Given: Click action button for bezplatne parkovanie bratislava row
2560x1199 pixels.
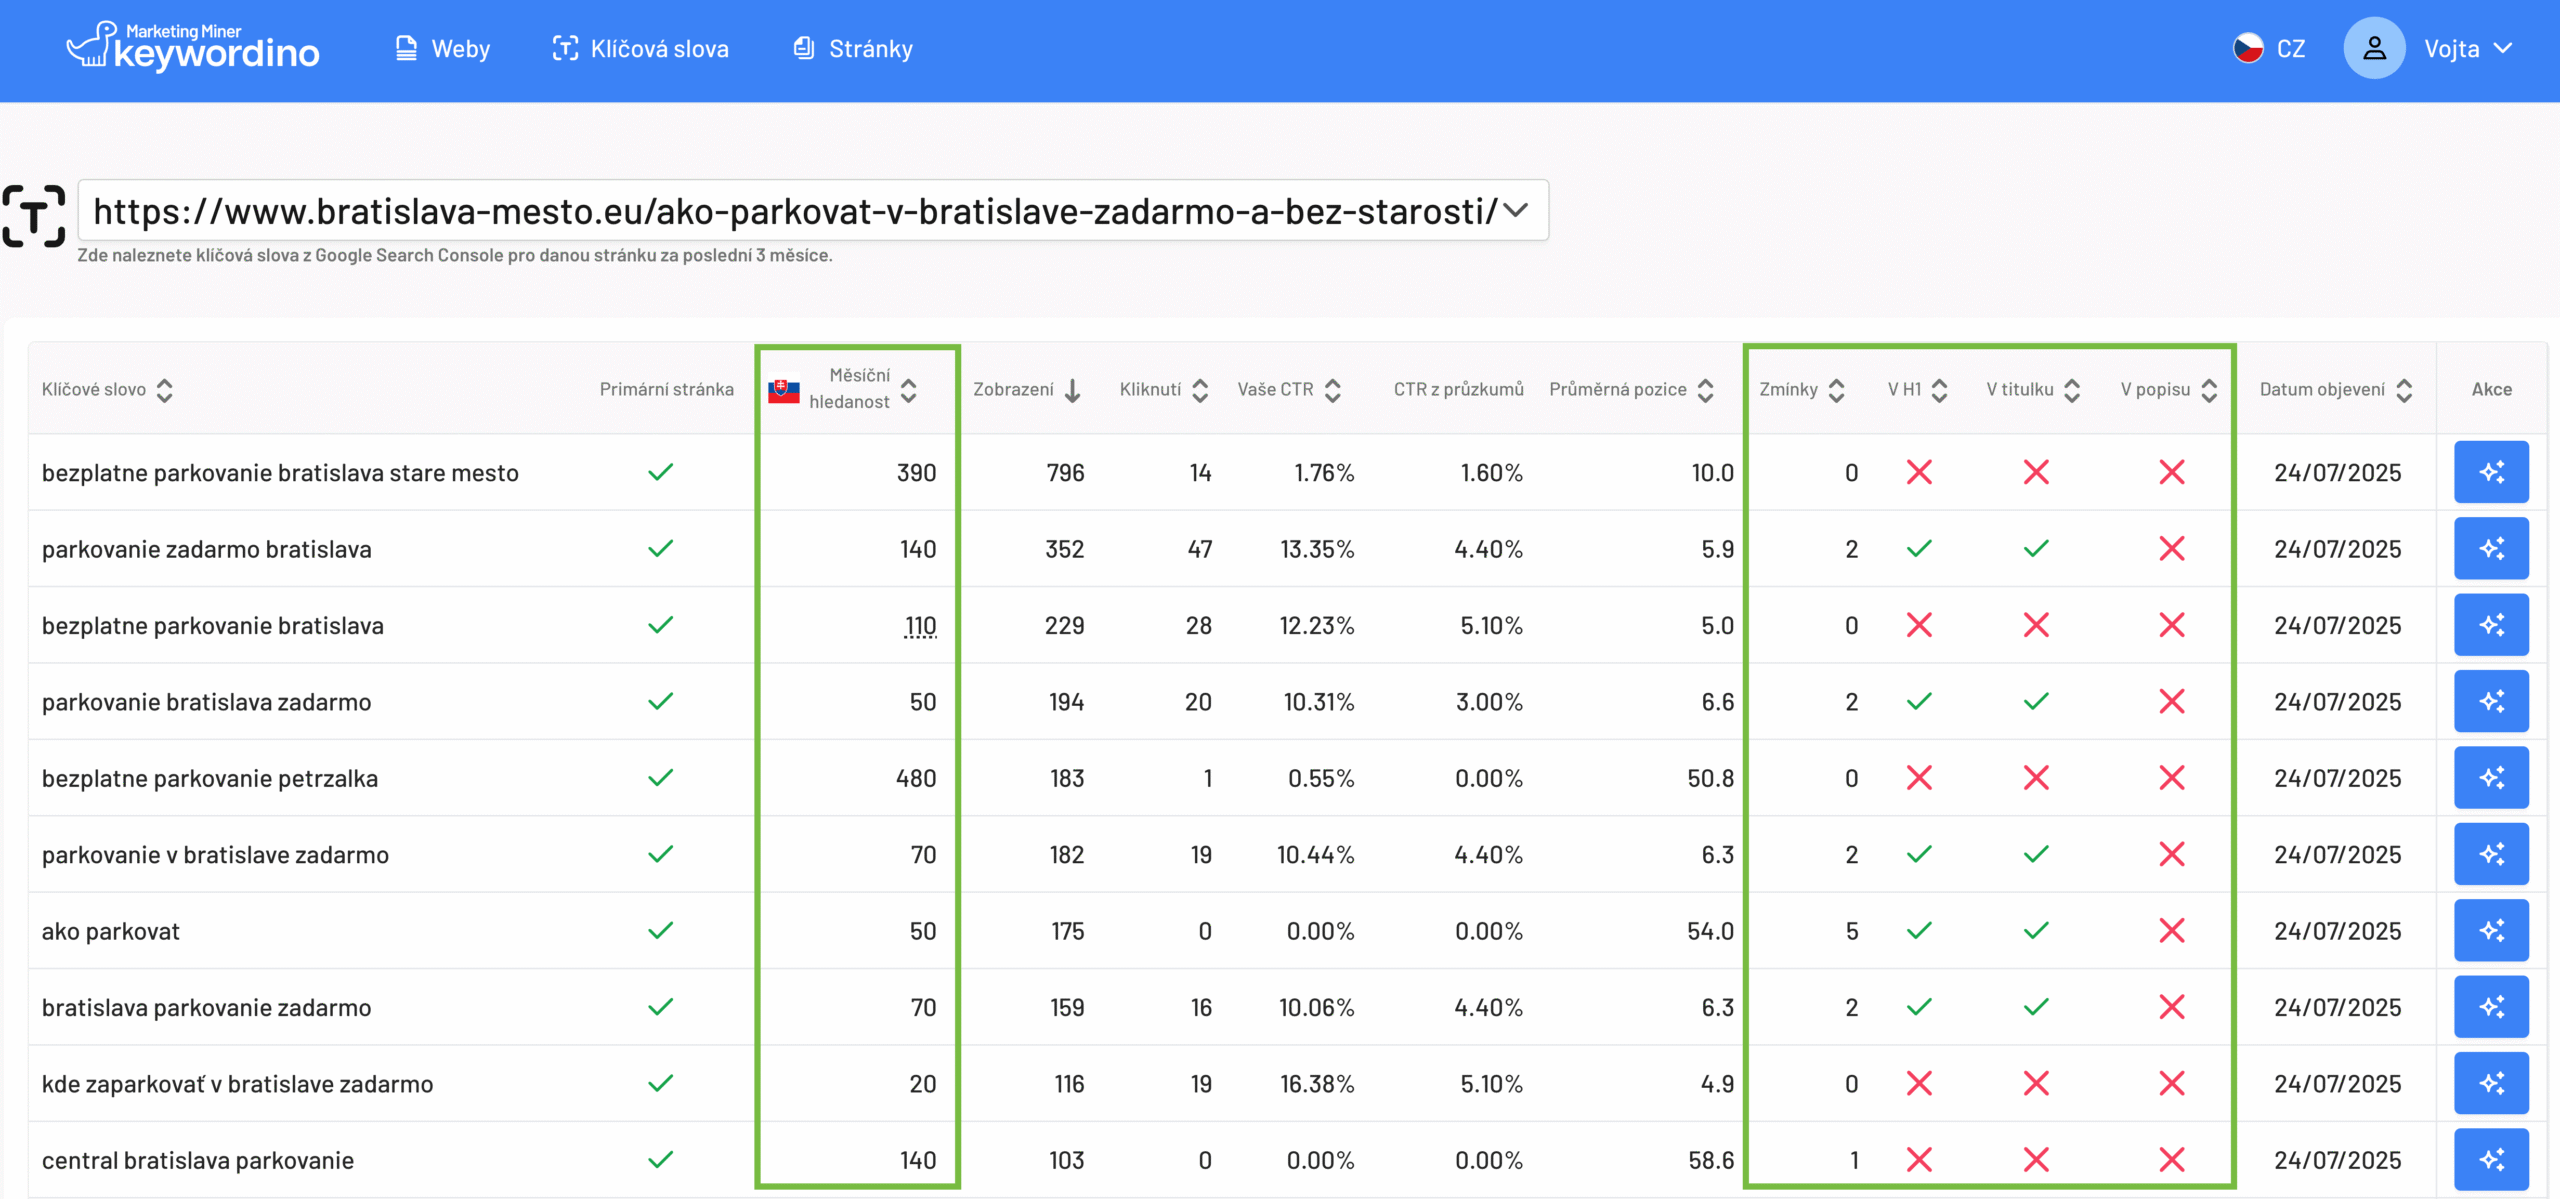Looking at the screenshot, I should click(x=2491, y=625).
